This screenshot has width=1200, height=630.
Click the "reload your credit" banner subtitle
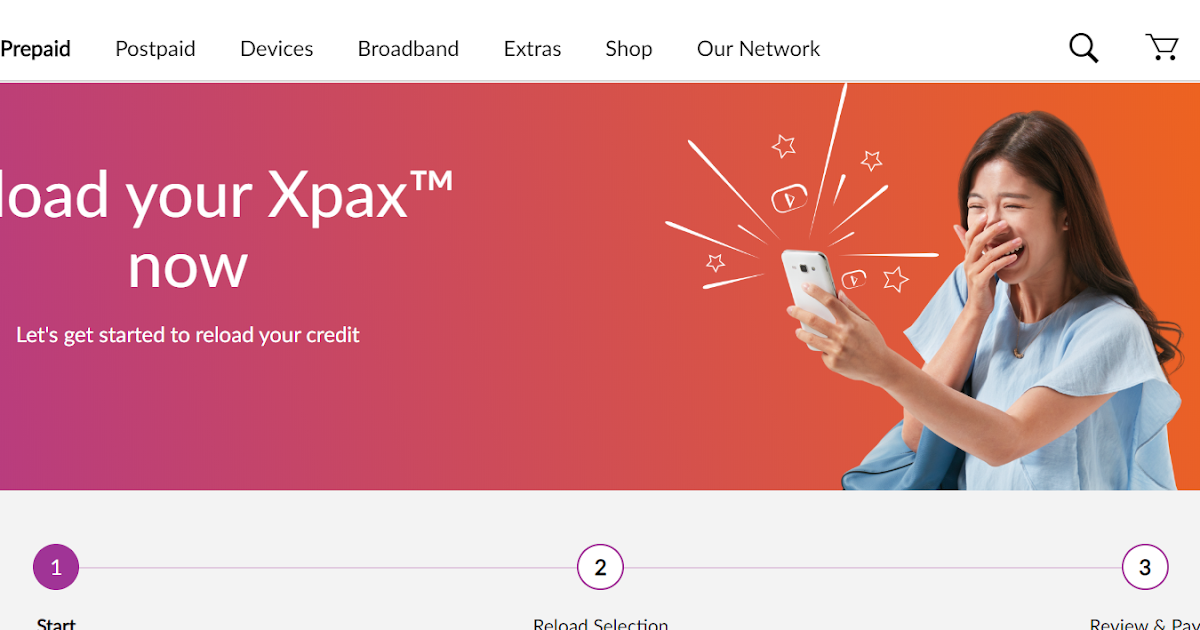point(188,335)
